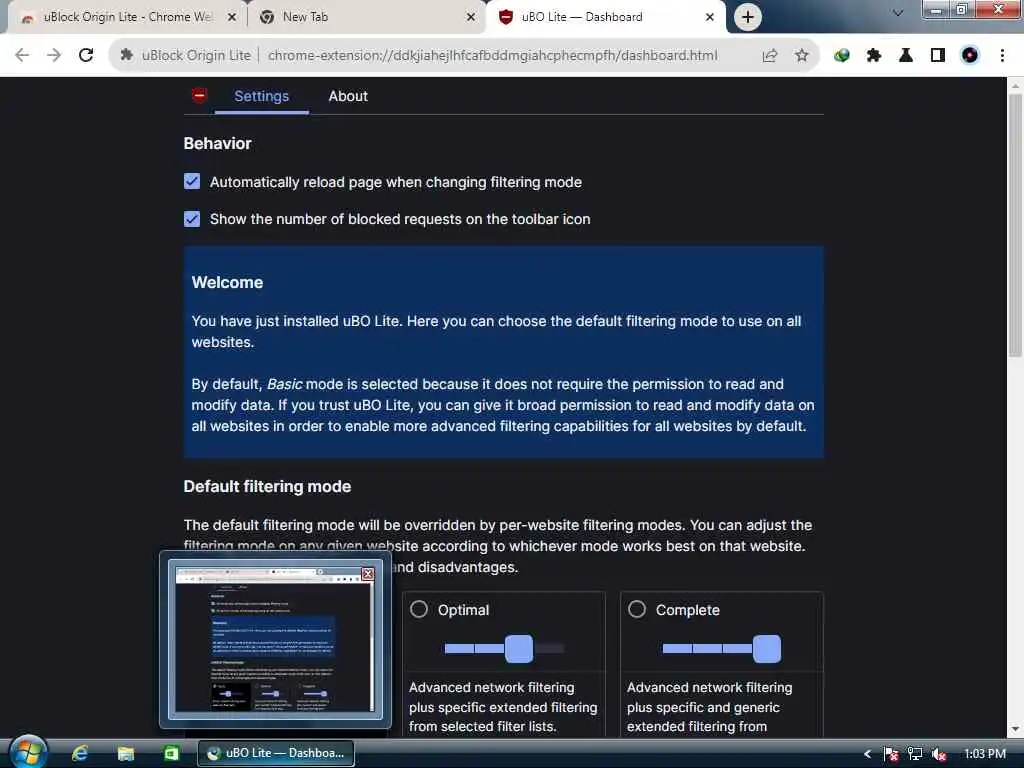Open the About tab in dashboard
This screenshot has height=768, width=1024.
pos(348,96)
